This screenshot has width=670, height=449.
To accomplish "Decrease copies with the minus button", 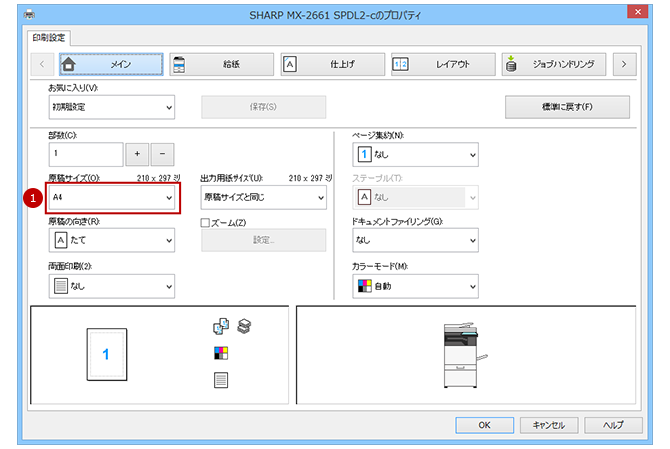I will [162, 154].
